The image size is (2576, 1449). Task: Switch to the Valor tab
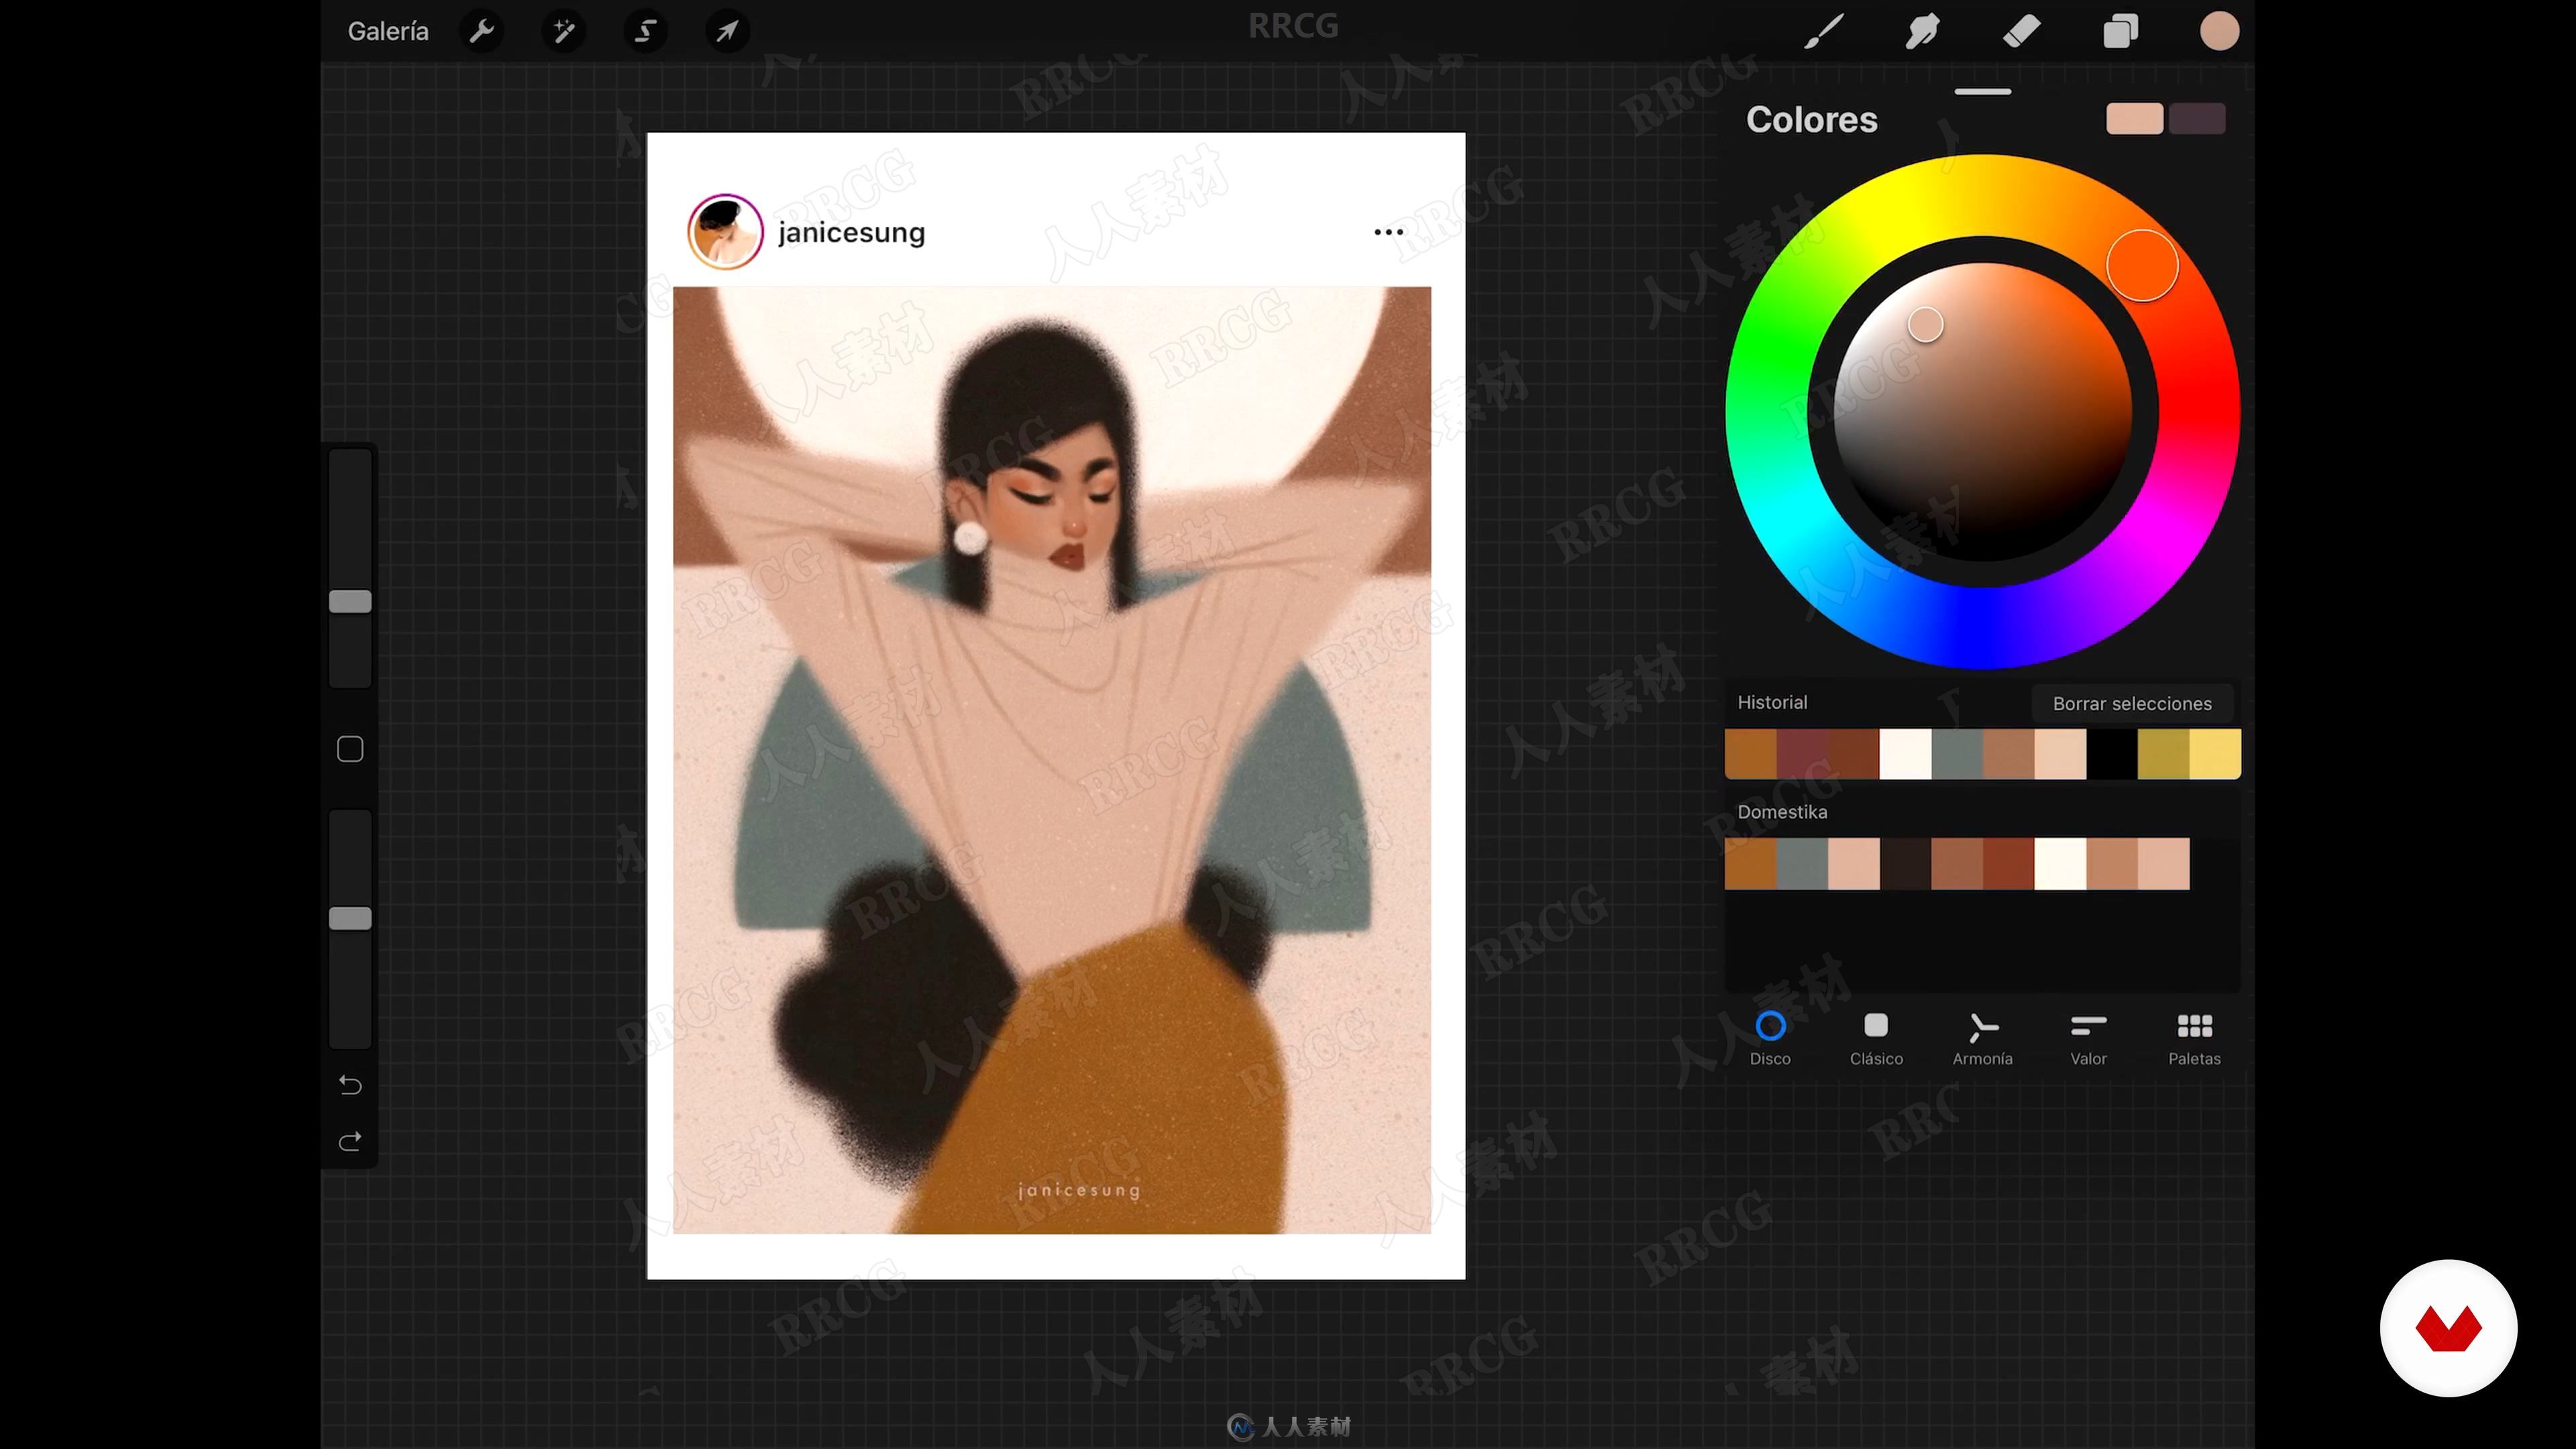point(2088,1038)
